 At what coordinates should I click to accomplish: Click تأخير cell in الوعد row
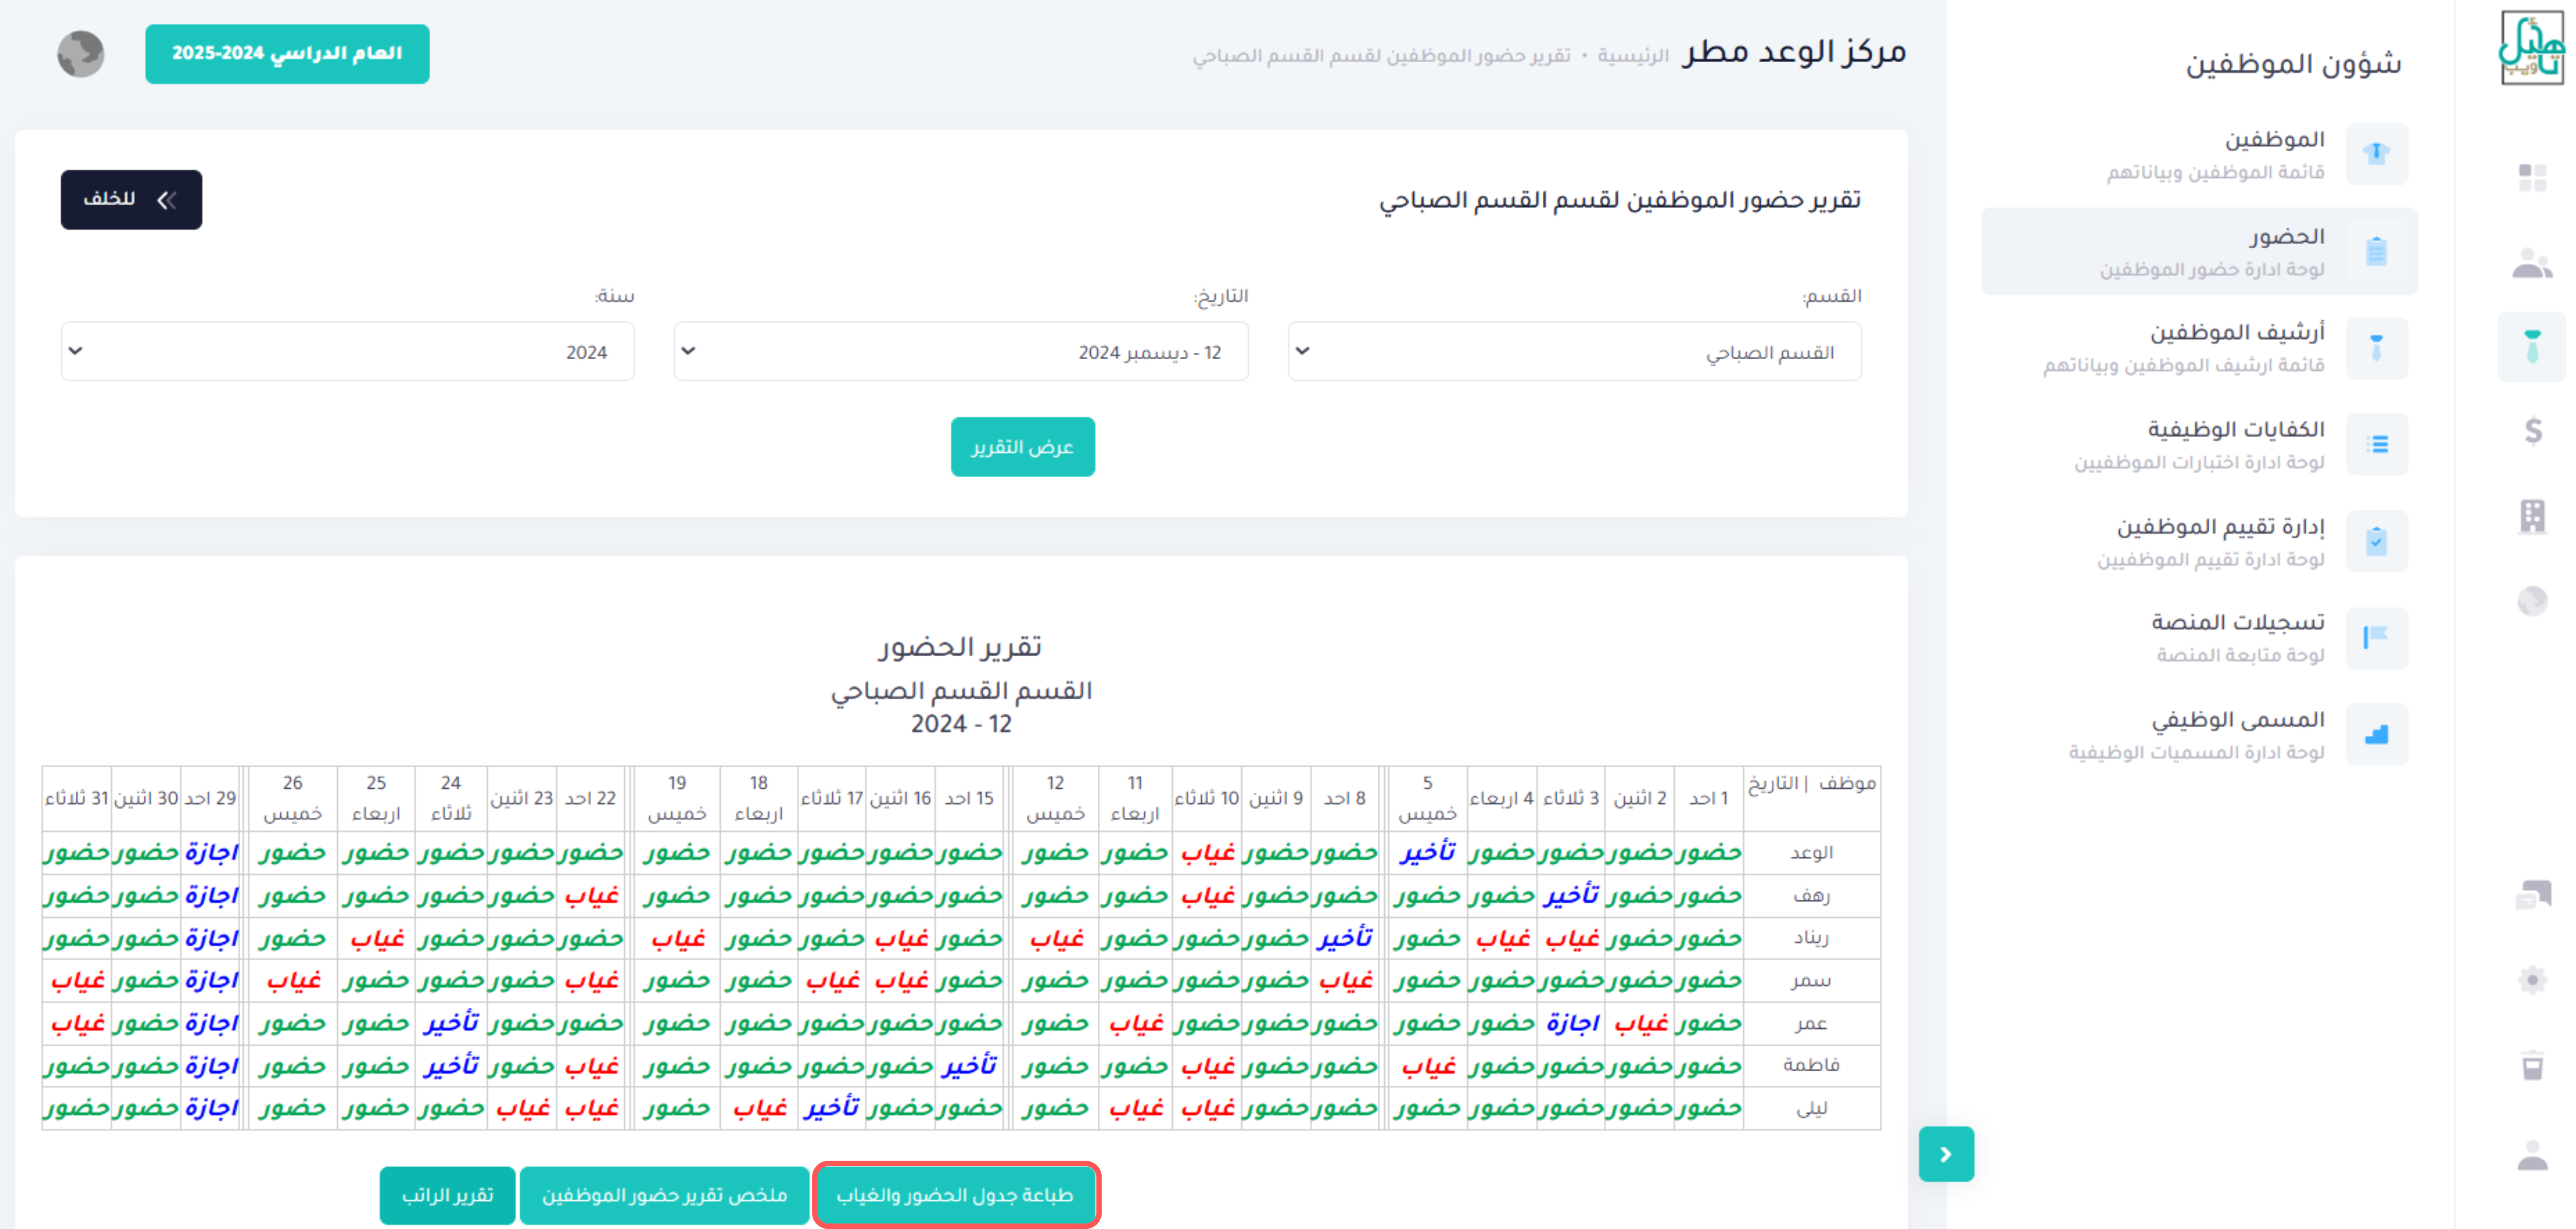click(x=1428, y=853)
